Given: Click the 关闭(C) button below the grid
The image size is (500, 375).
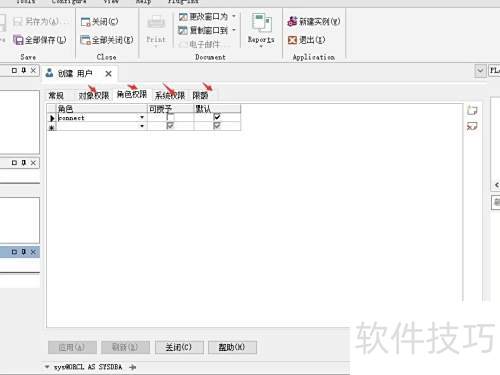Looking at the screenshot, I should [179, 347].
